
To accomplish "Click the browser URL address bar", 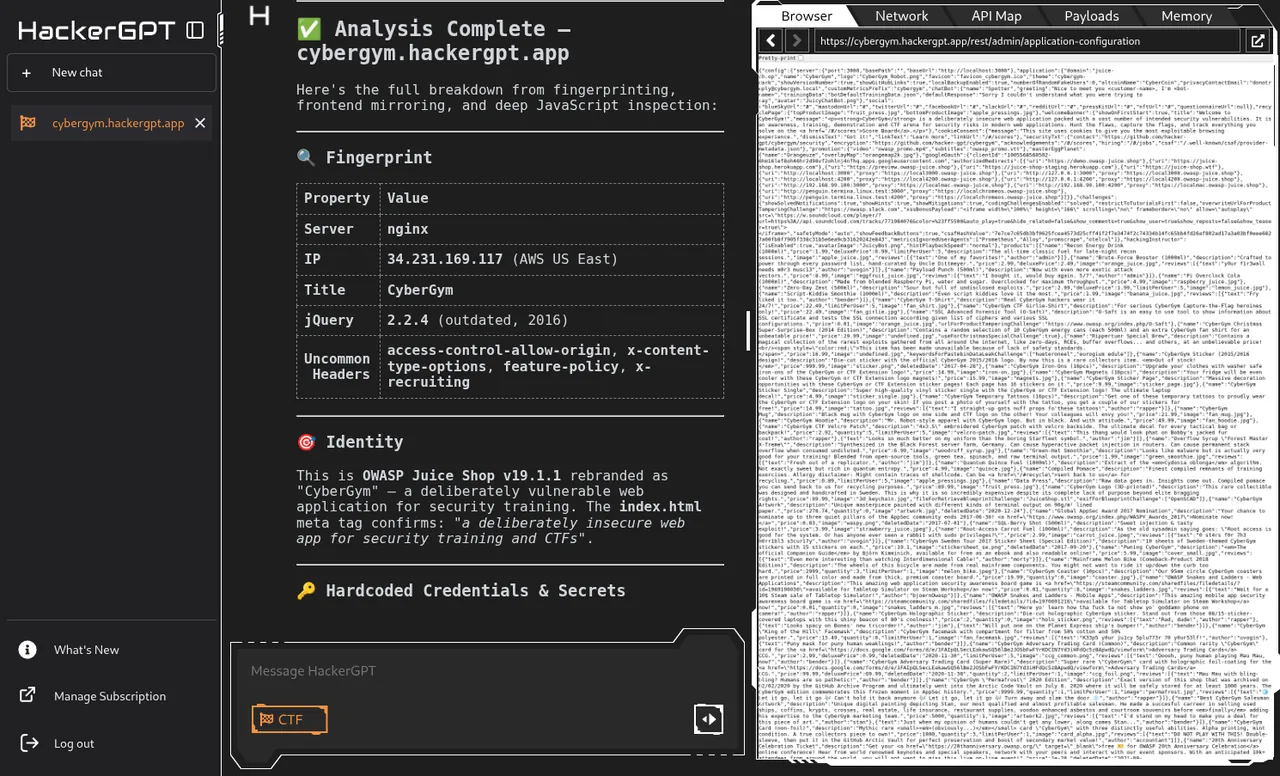I will tap(1025, 41).
